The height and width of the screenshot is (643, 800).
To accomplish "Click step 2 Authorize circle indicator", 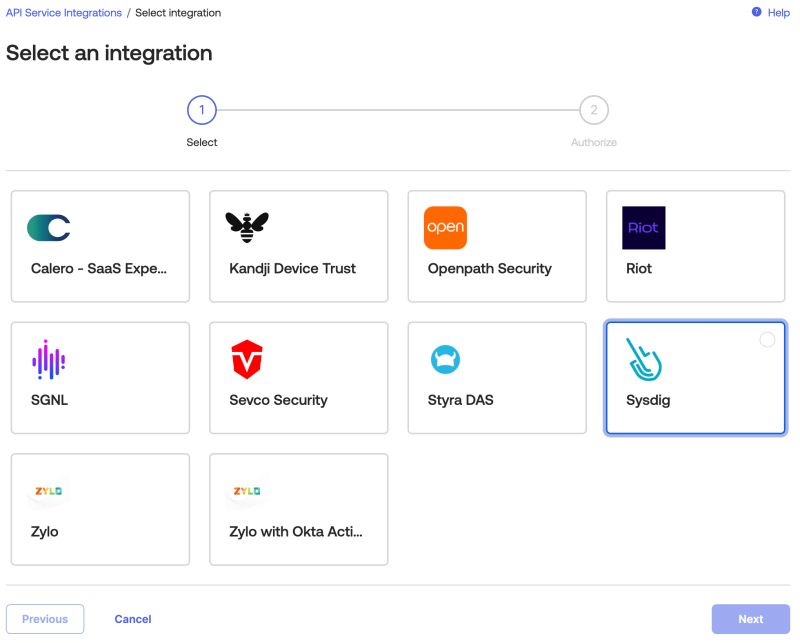I will pos(593,112).
